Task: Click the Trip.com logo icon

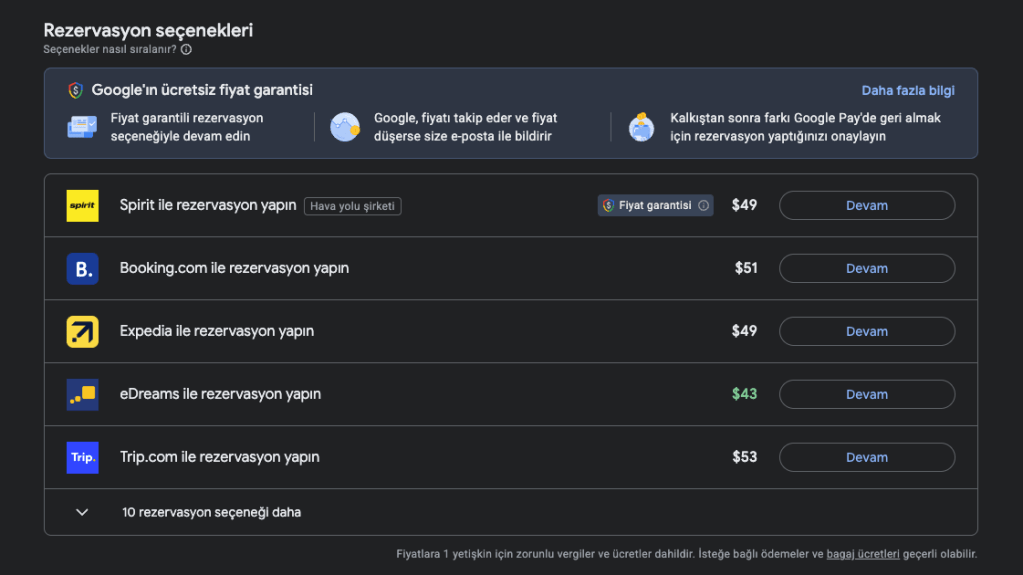Action: tap(82, 458)
